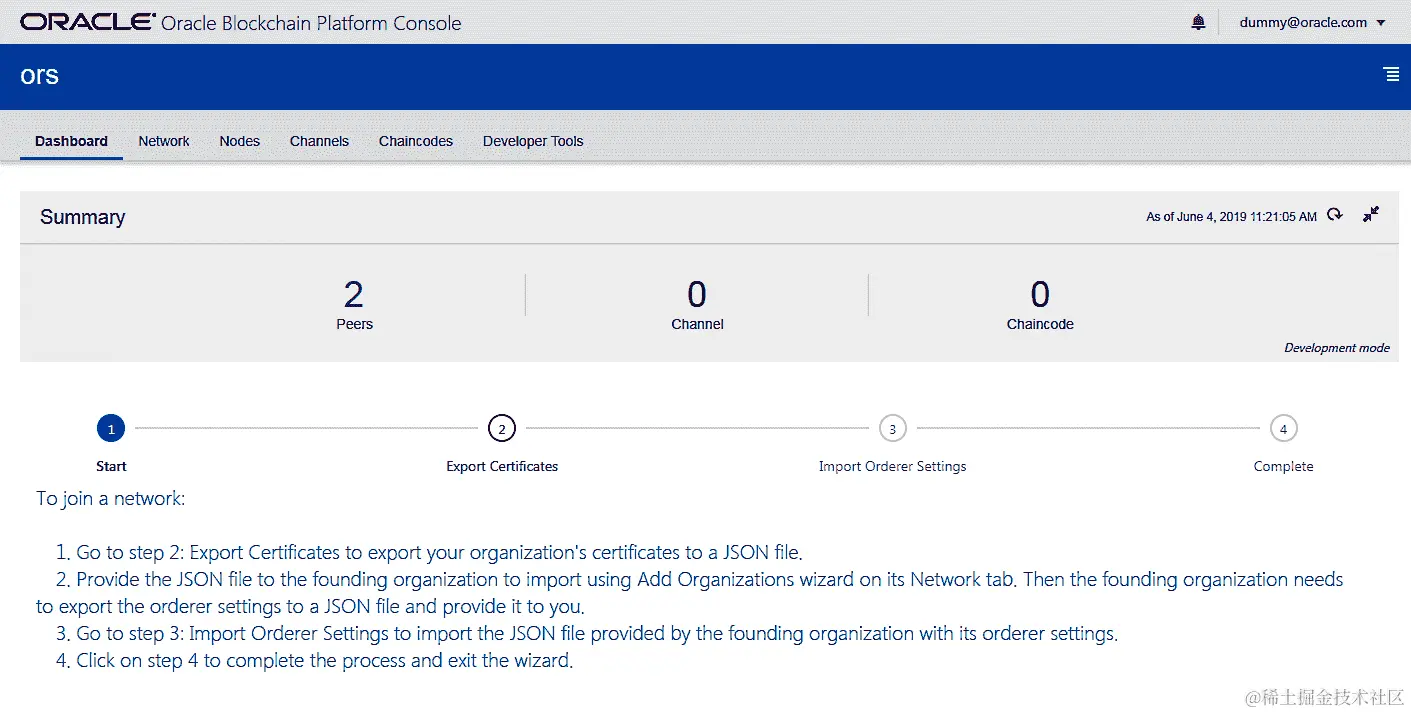Select wizard step 2 circle
The width and height of the screenshot is (1411, 714).
pyautogui.click(x=502, y=429)
